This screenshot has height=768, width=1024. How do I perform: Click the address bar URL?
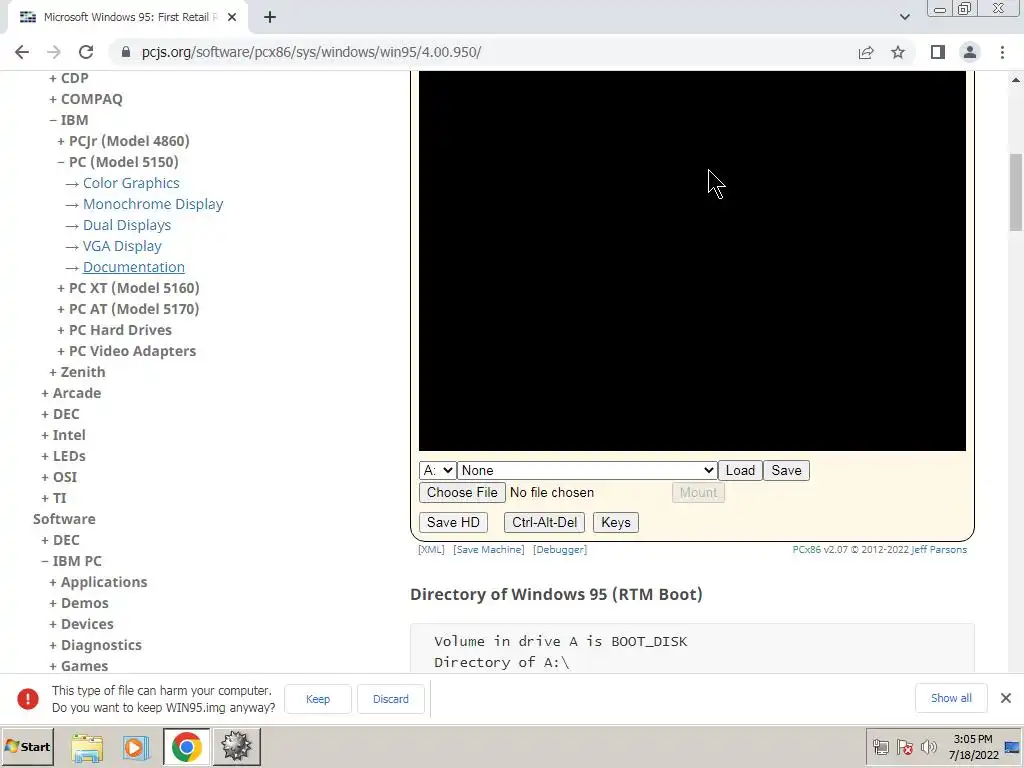coord(312,52)
